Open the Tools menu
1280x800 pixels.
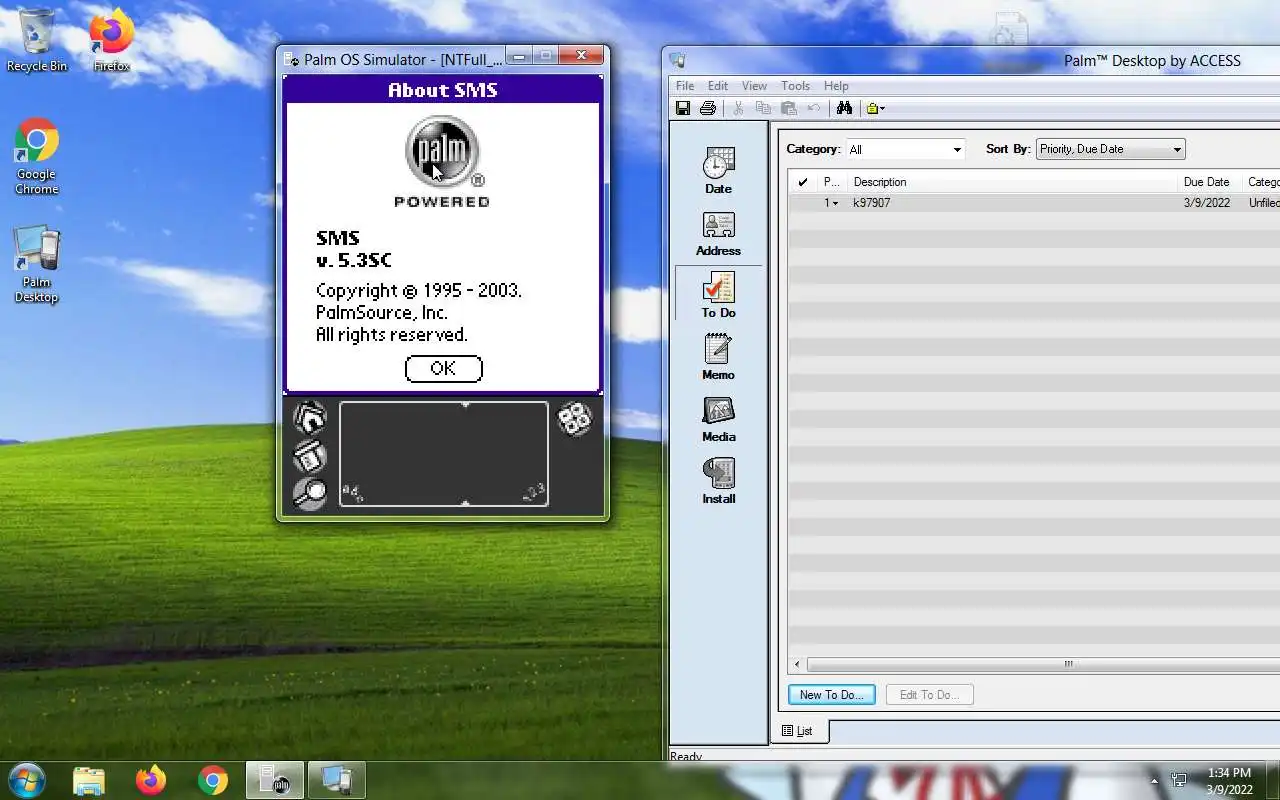pyautogui.click(x=795, y=86)
